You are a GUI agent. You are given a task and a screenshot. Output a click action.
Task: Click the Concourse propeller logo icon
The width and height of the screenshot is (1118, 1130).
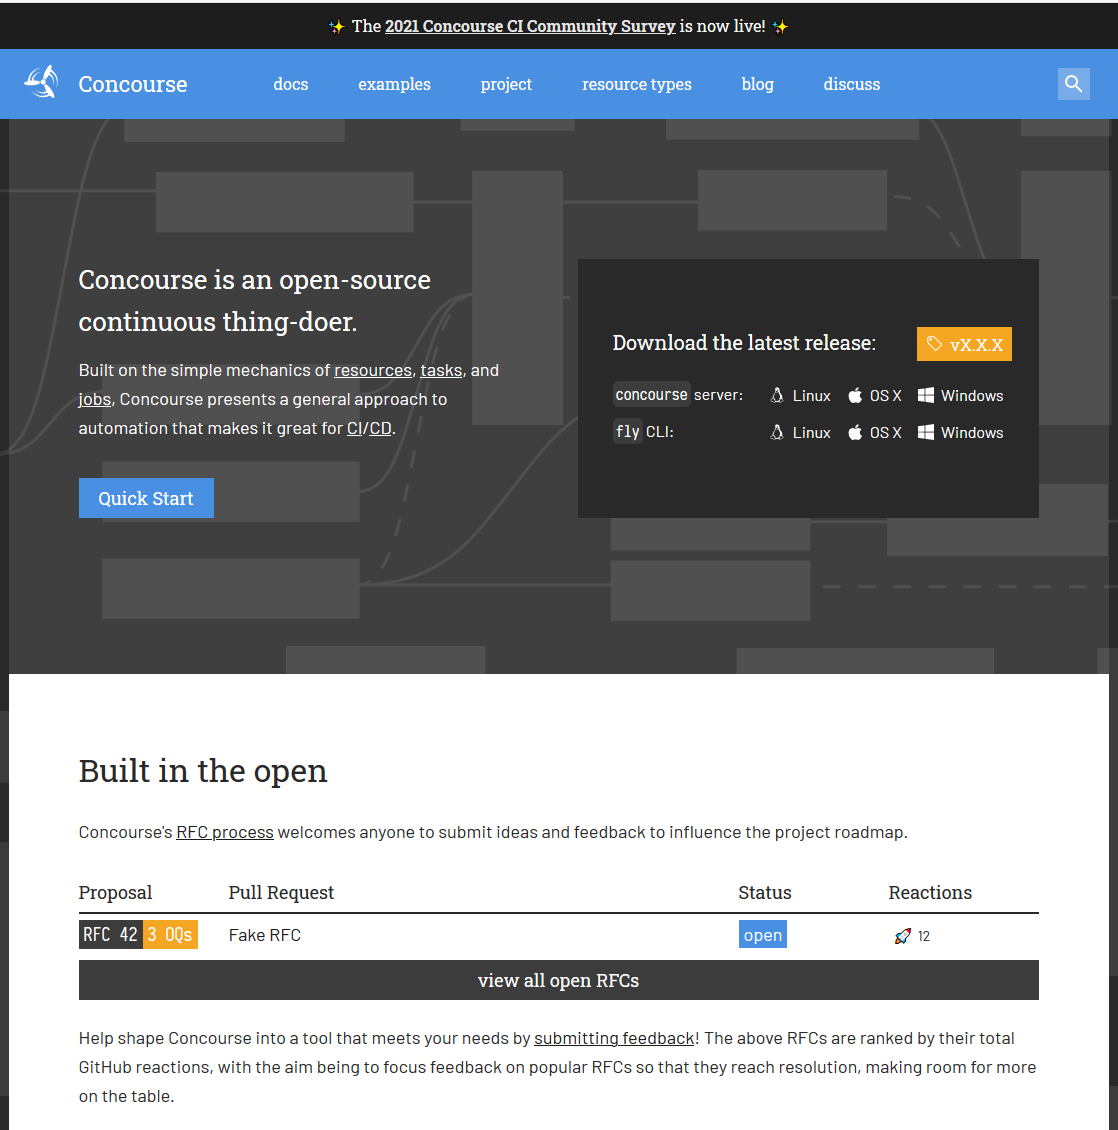pos(41,82)
